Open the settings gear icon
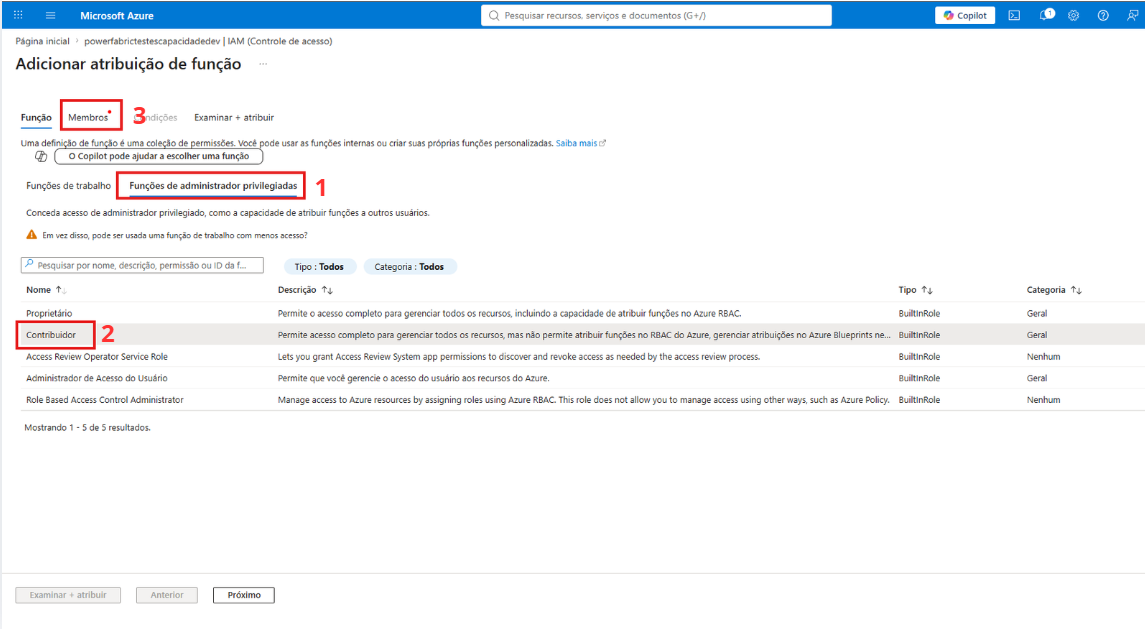 pos(1073,15)
